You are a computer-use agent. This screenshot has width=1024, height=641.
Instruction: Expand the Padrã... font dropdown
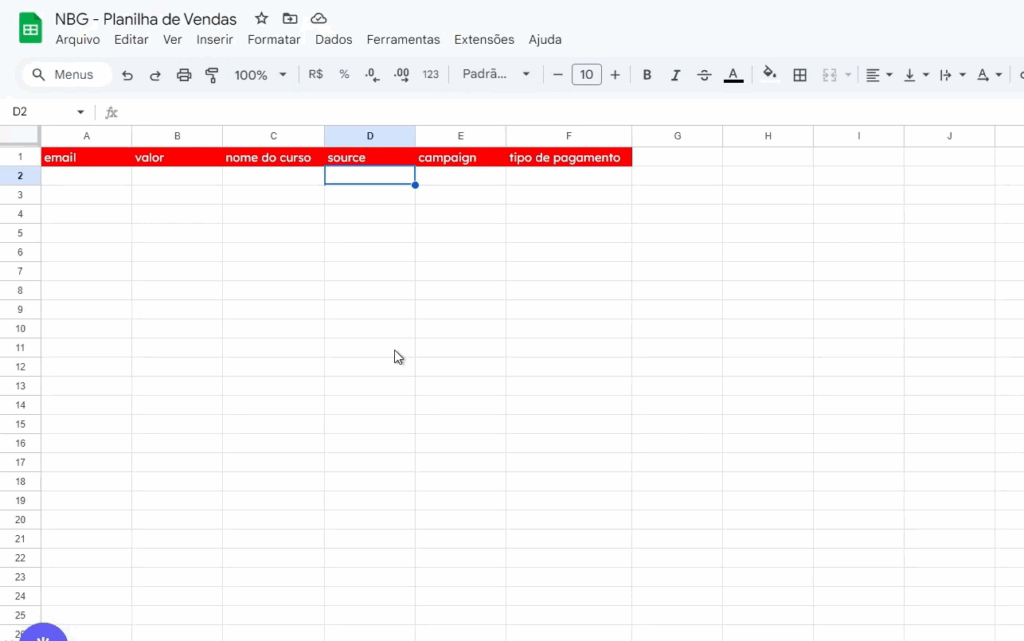pos(496,75)
